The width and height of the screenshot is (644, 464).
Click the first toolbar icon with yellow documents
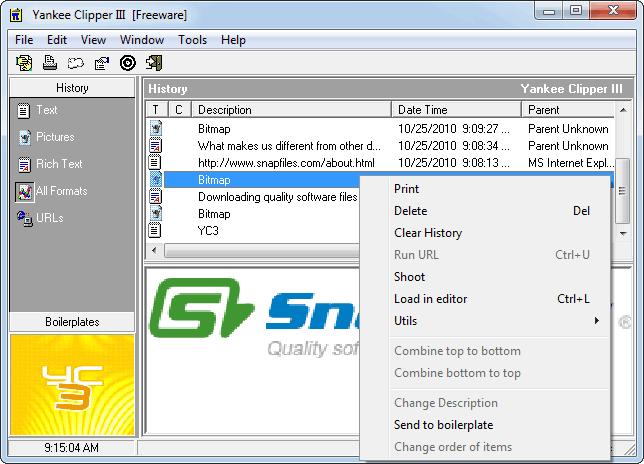click(24, 63)
